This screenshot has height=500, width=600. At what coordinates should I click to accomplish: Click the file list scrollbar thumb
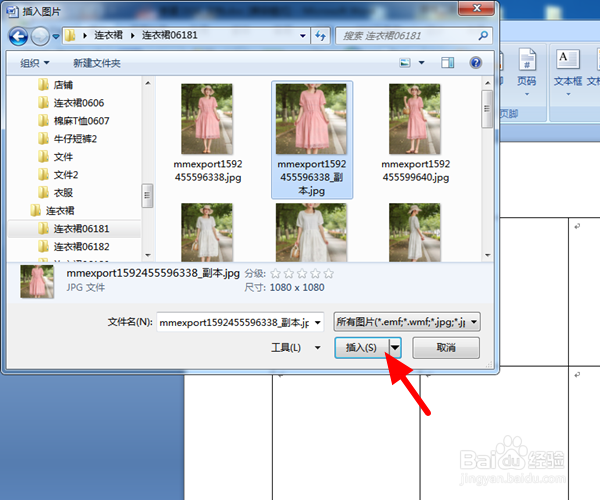pyautogui.click(x=487, y=109)
